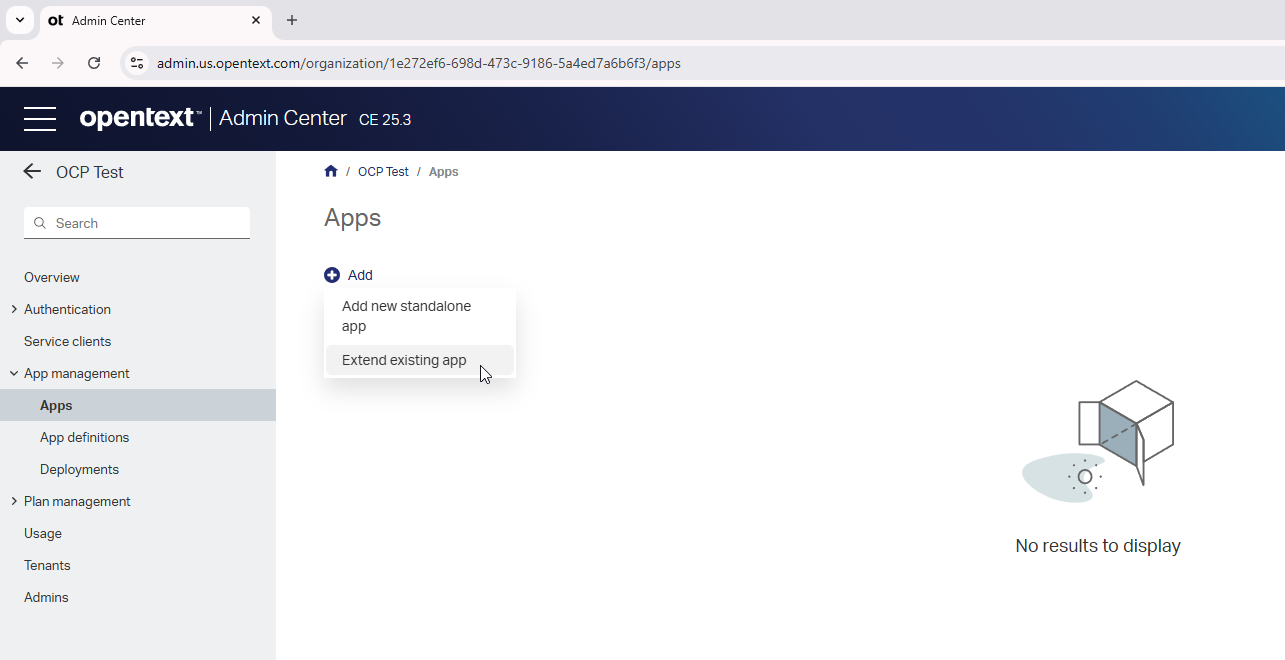Go back using OCP Test arrow
Screen dimensions: 1285x660
pyautogui.click(x=32, y=171)
